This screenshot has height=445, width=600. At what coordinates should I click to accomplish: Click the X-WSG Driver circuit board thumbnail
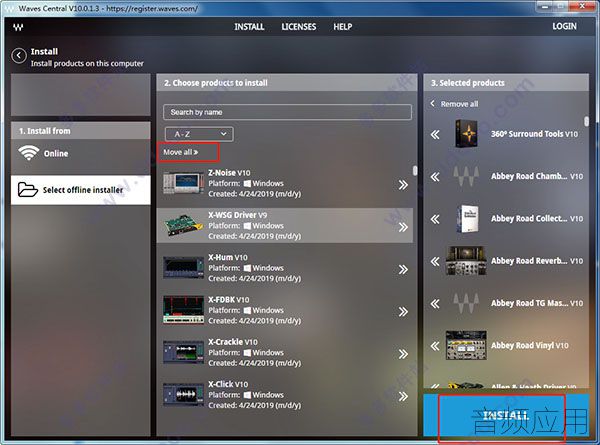coord(183,225)
